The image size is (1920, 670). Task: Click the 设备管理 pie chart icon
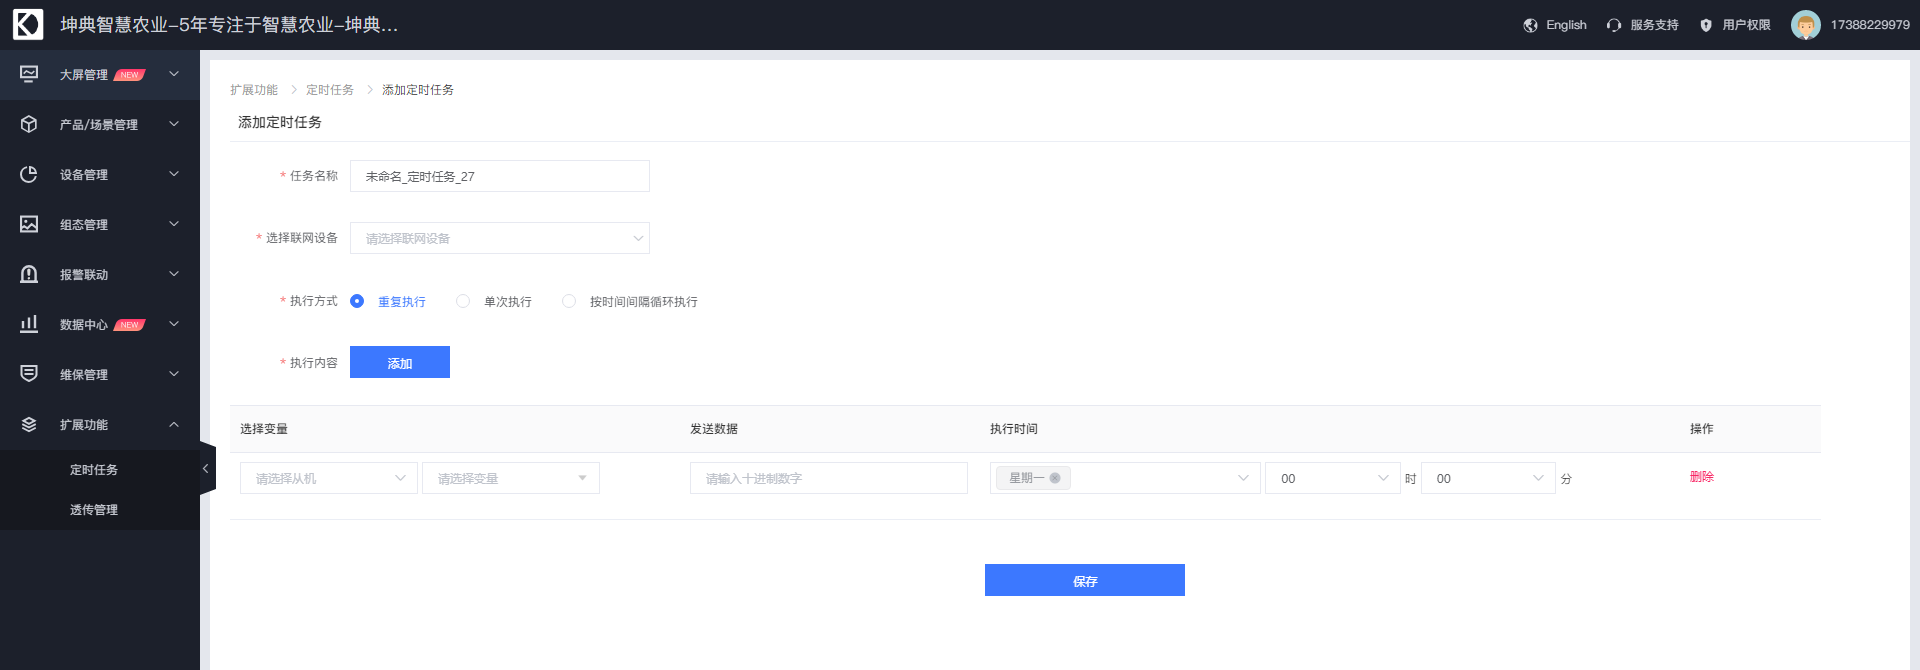coord(29,174)
